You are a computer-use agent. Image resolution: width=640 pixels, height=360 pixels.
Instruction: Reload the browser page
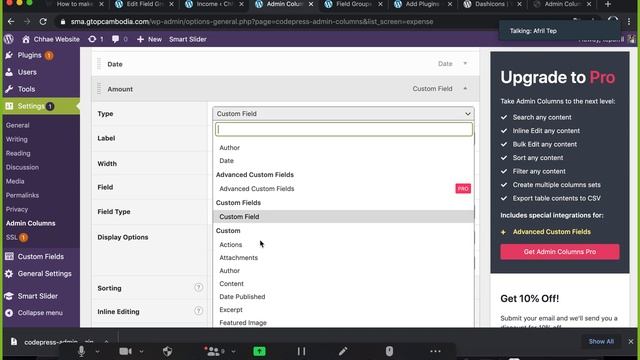43,22
